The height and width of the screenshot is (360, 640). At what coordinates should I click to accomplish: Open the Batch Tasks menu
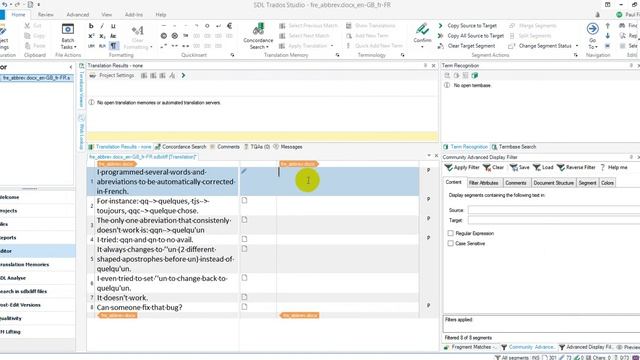point(68,36)
